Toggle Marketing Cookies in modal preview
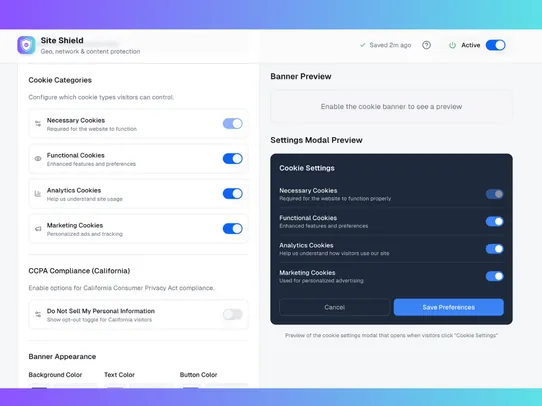This screenshot has width=542, height=406. (495, 276)
